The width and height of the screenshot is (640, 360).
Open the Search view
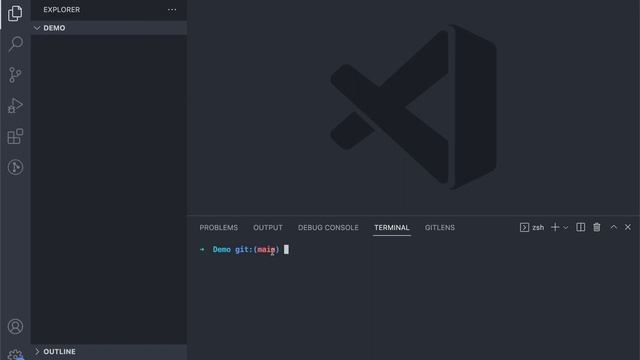pos(16,44)
